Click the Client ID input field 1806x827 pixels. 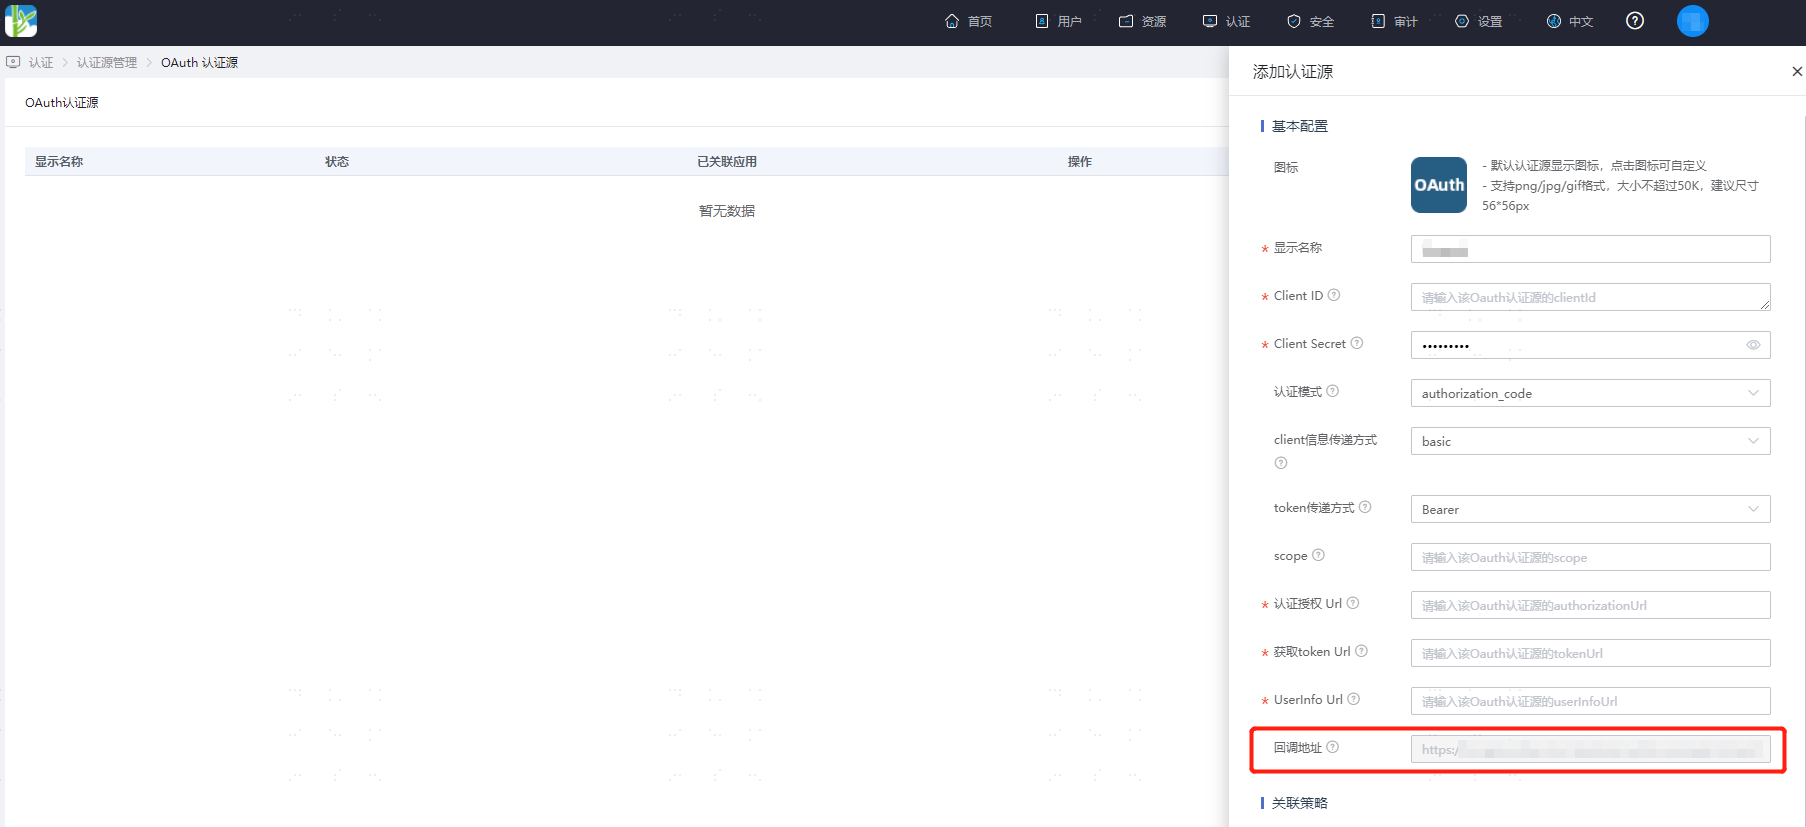[x=1590, y=297]
